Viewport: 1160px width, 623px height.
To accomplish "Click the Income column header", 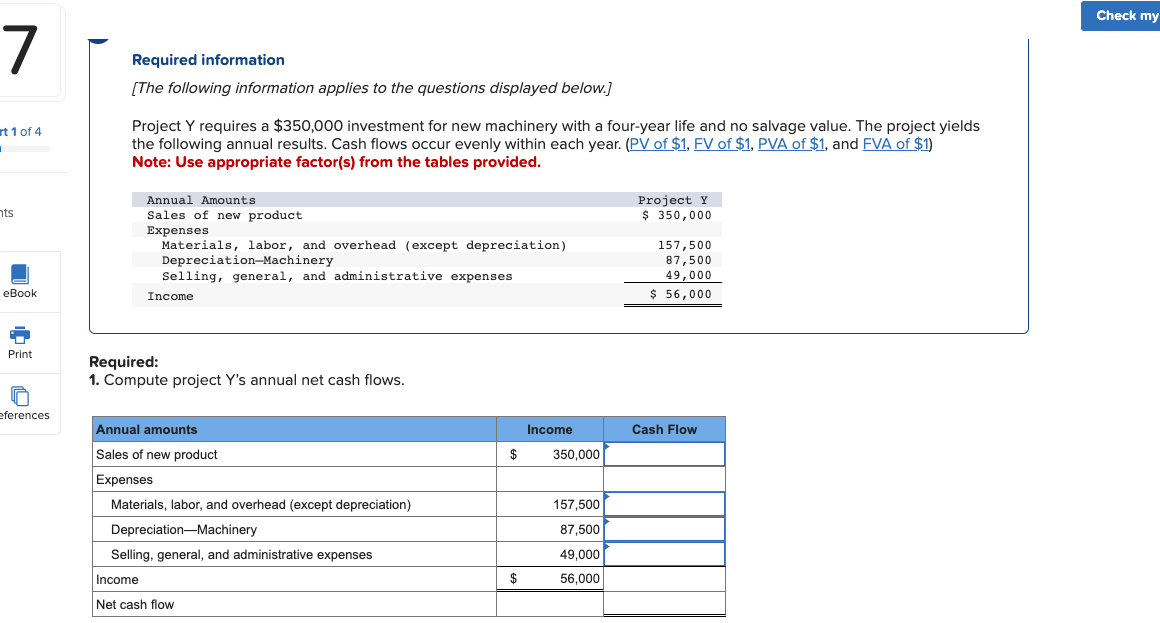I will (550, 430).
